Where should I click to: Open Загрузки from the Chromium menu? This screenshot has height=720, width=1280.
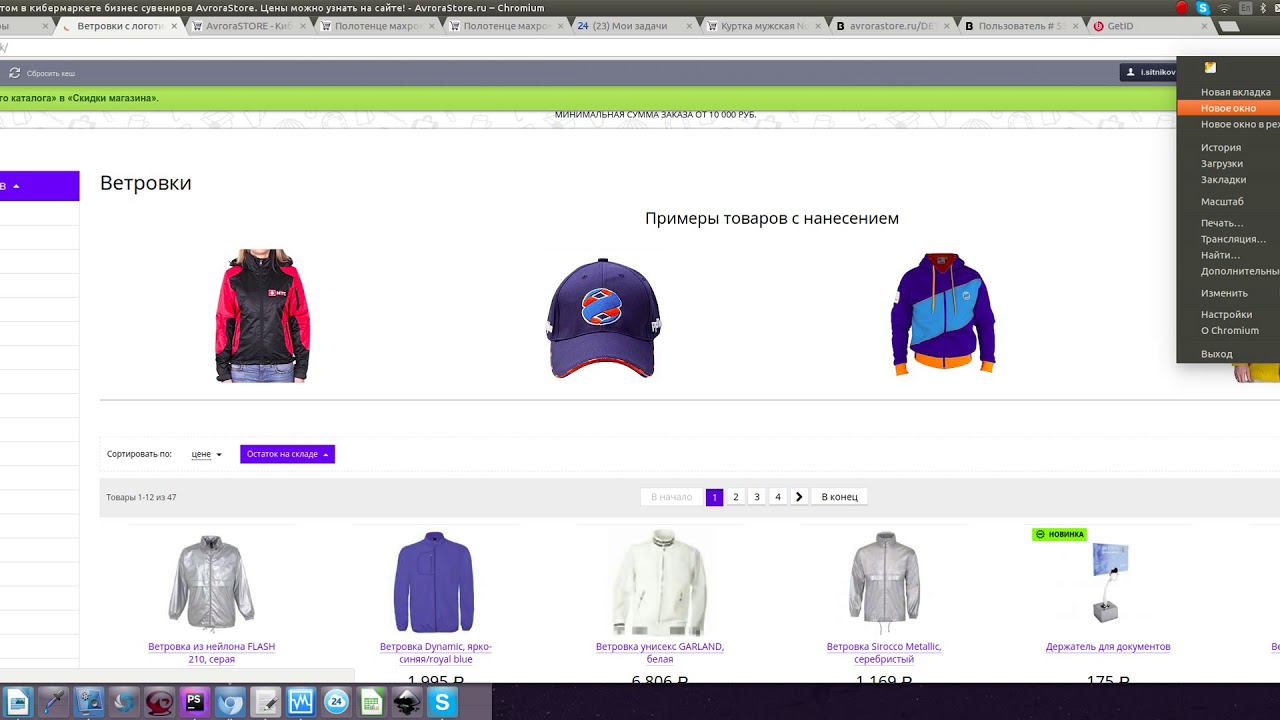coord(1222,163)
